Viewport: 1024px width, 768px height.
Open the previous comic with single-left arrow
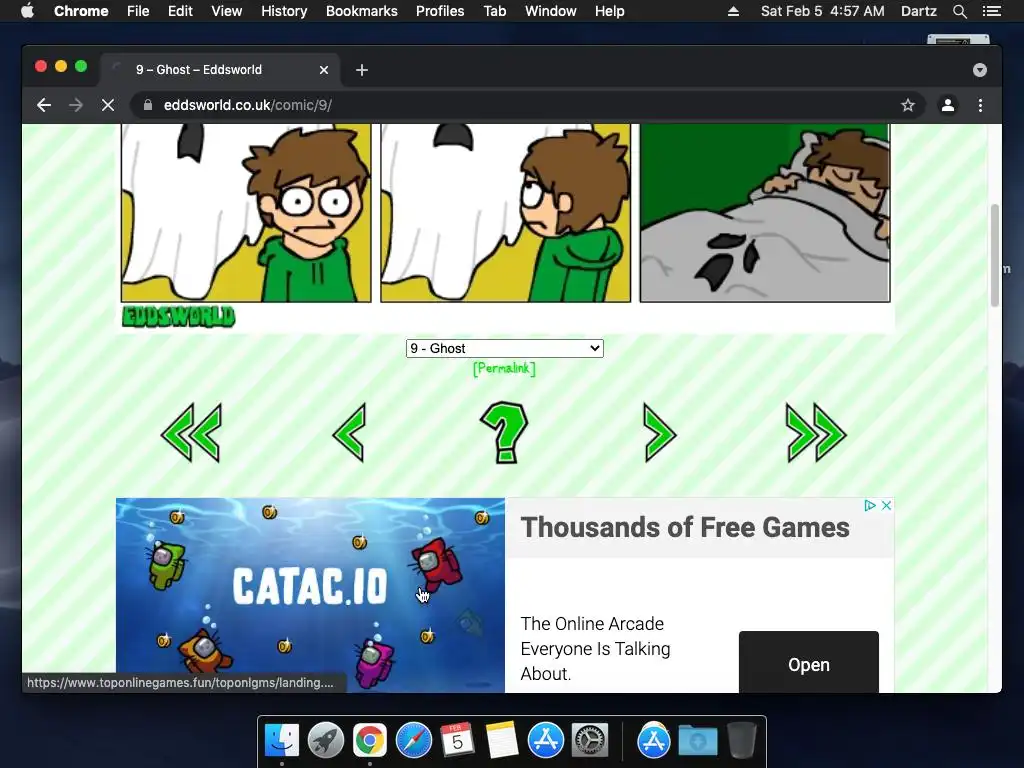(349, 432)
